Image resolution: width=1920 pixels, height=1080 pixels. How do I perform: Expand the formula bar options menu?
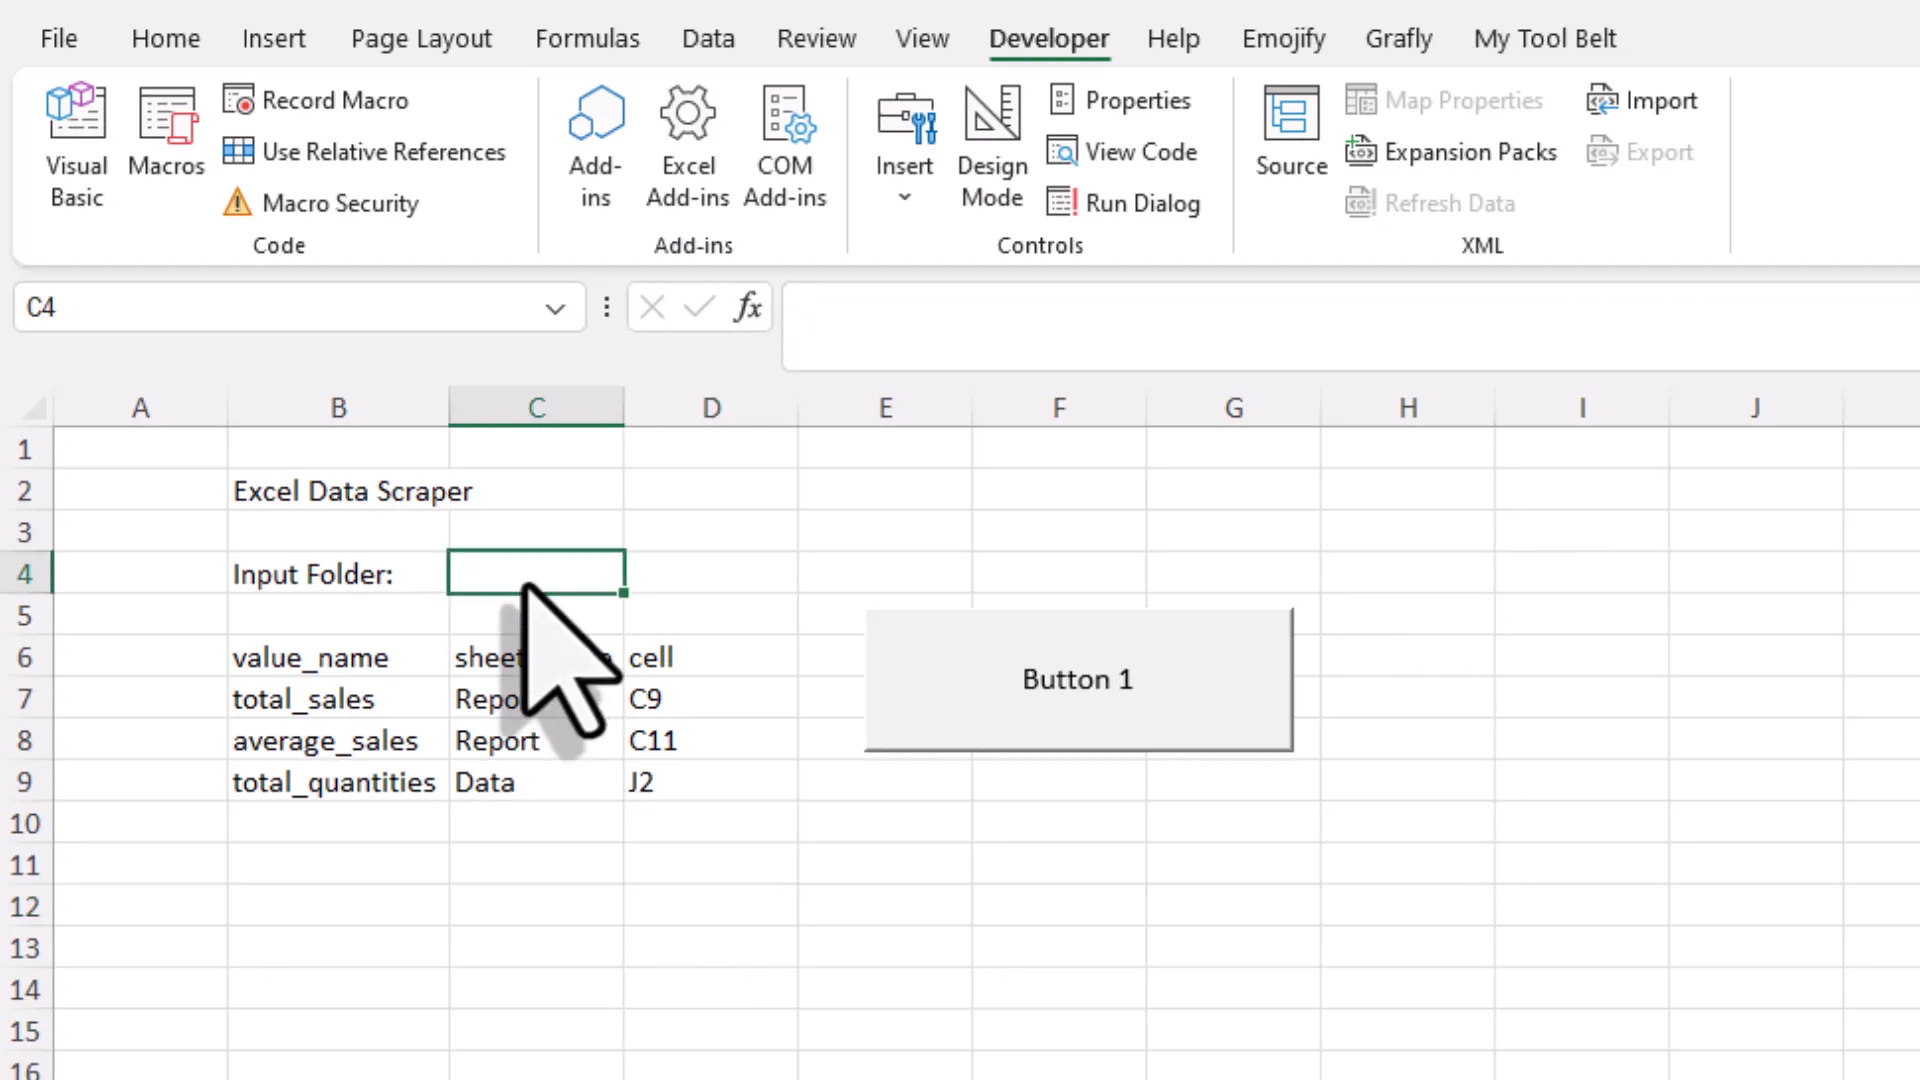click(x=606, y=307)
